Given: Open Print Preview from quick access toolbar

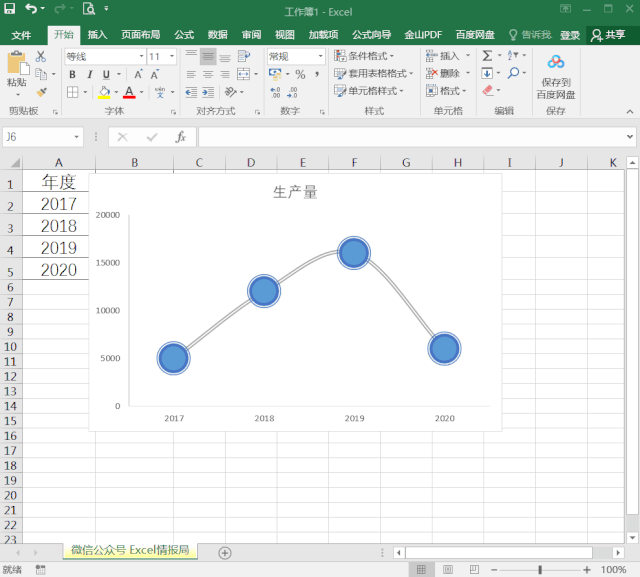Looking at the screenshot, I should (89, 9).
